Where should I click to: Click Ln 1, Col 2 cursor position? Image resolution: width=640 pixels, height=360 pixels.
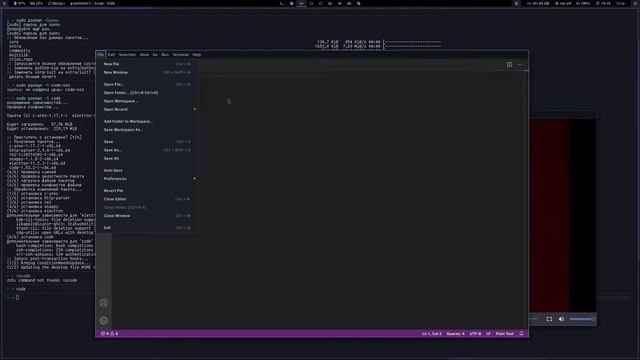tap(431, 333)
